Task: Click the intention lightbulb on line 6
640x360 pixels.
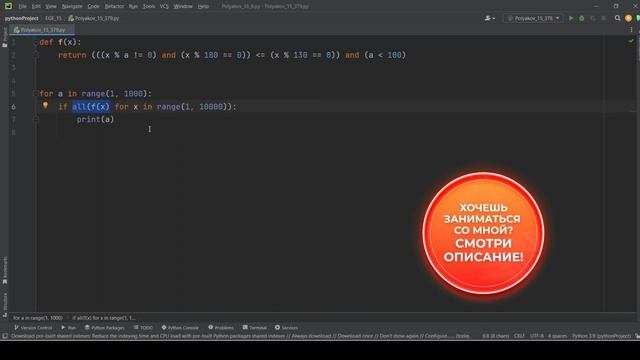Action: (x=45, y=105)
